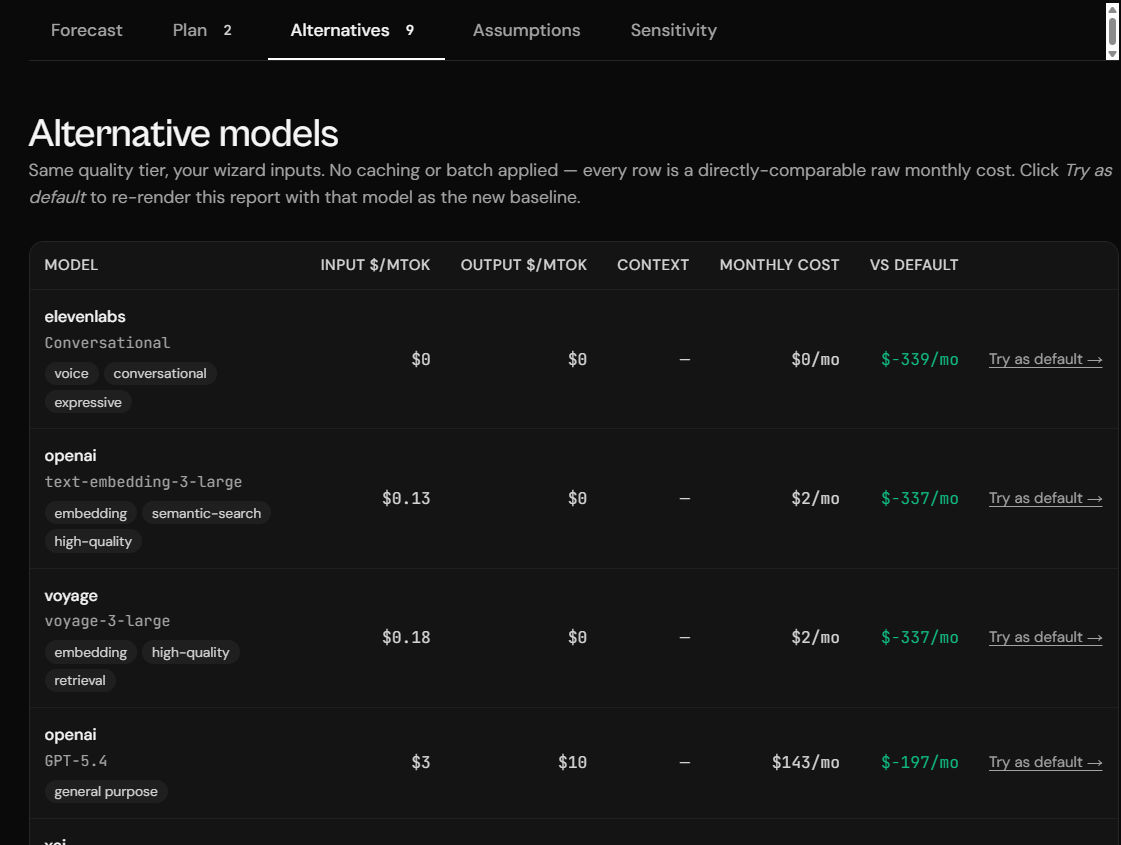This screenshot has height=845, width=1121.
Task: Click the expressive tag chip
Action: click(88, 402)
